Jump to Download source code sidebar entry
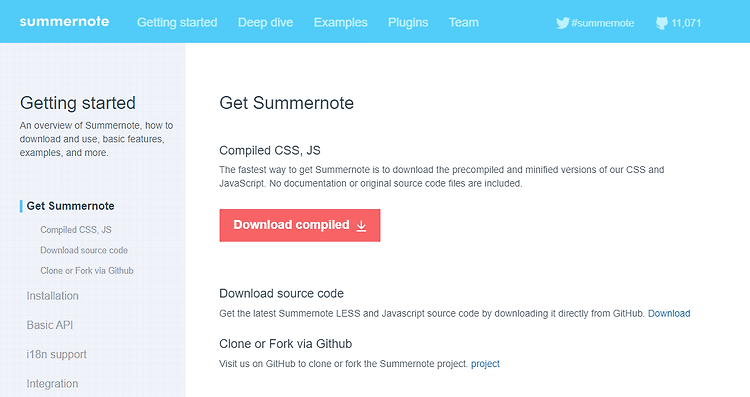This screenshot has height=397, width=750. 84,250
